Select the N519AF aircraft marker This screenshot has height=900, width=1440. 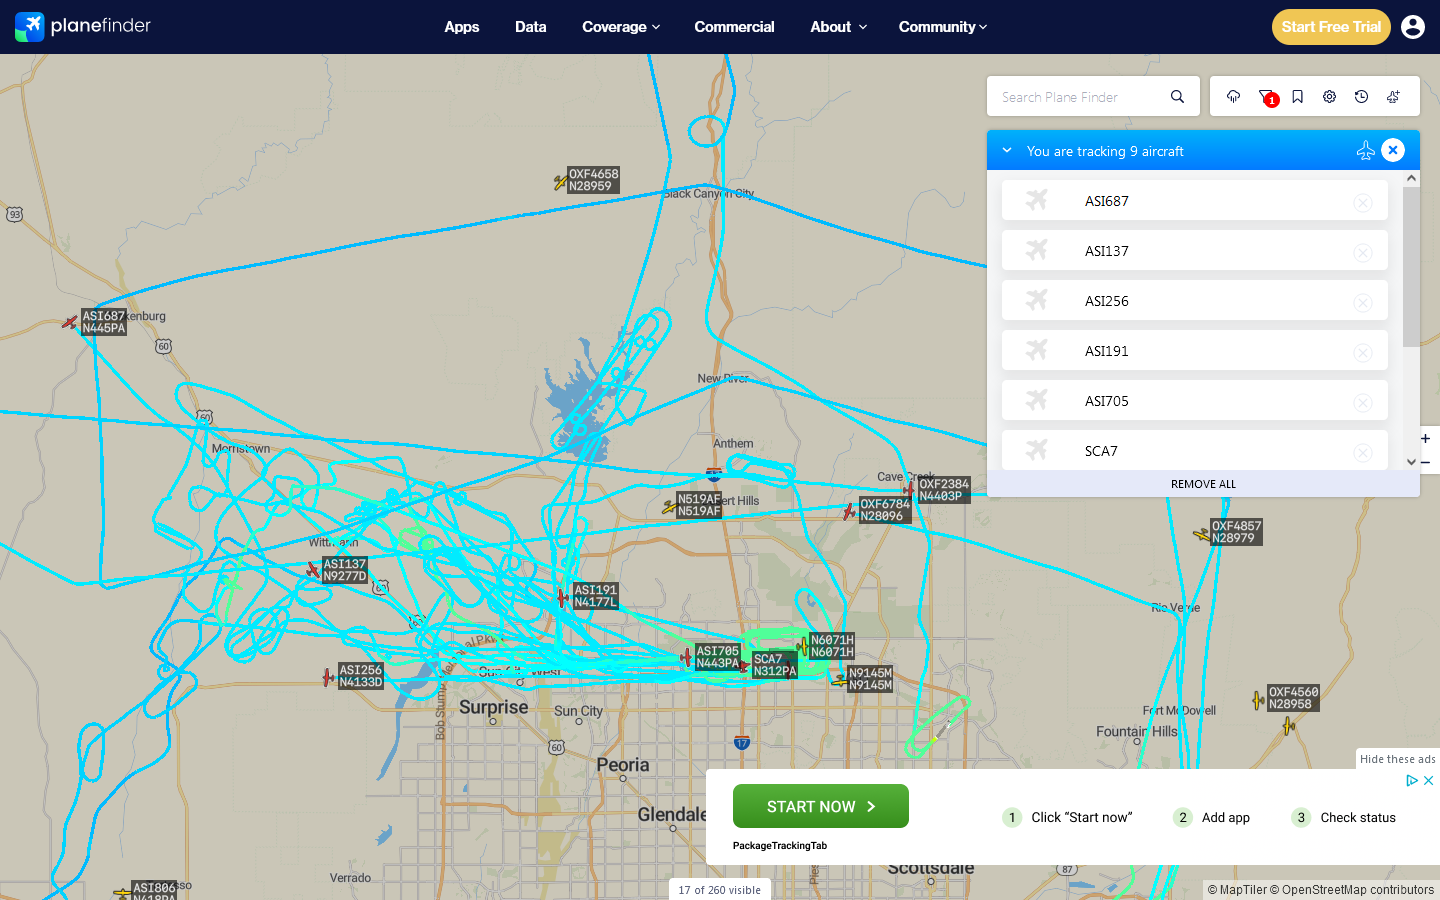point(668,507)
